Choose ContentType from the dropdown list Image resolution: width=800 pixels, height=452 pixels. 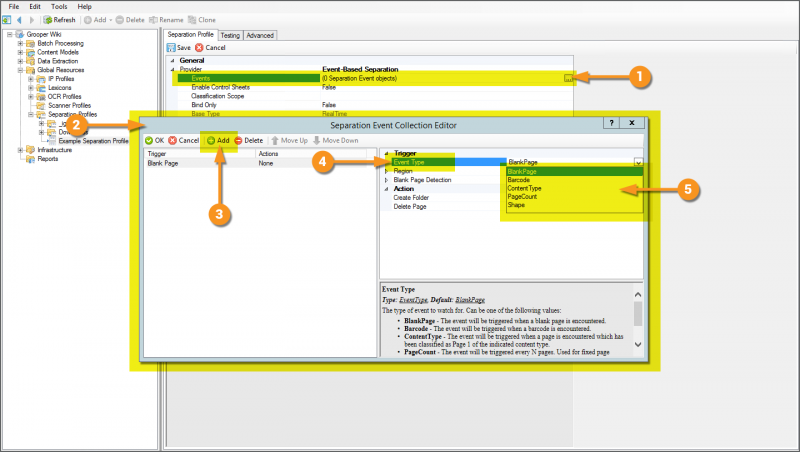point(574,188)
